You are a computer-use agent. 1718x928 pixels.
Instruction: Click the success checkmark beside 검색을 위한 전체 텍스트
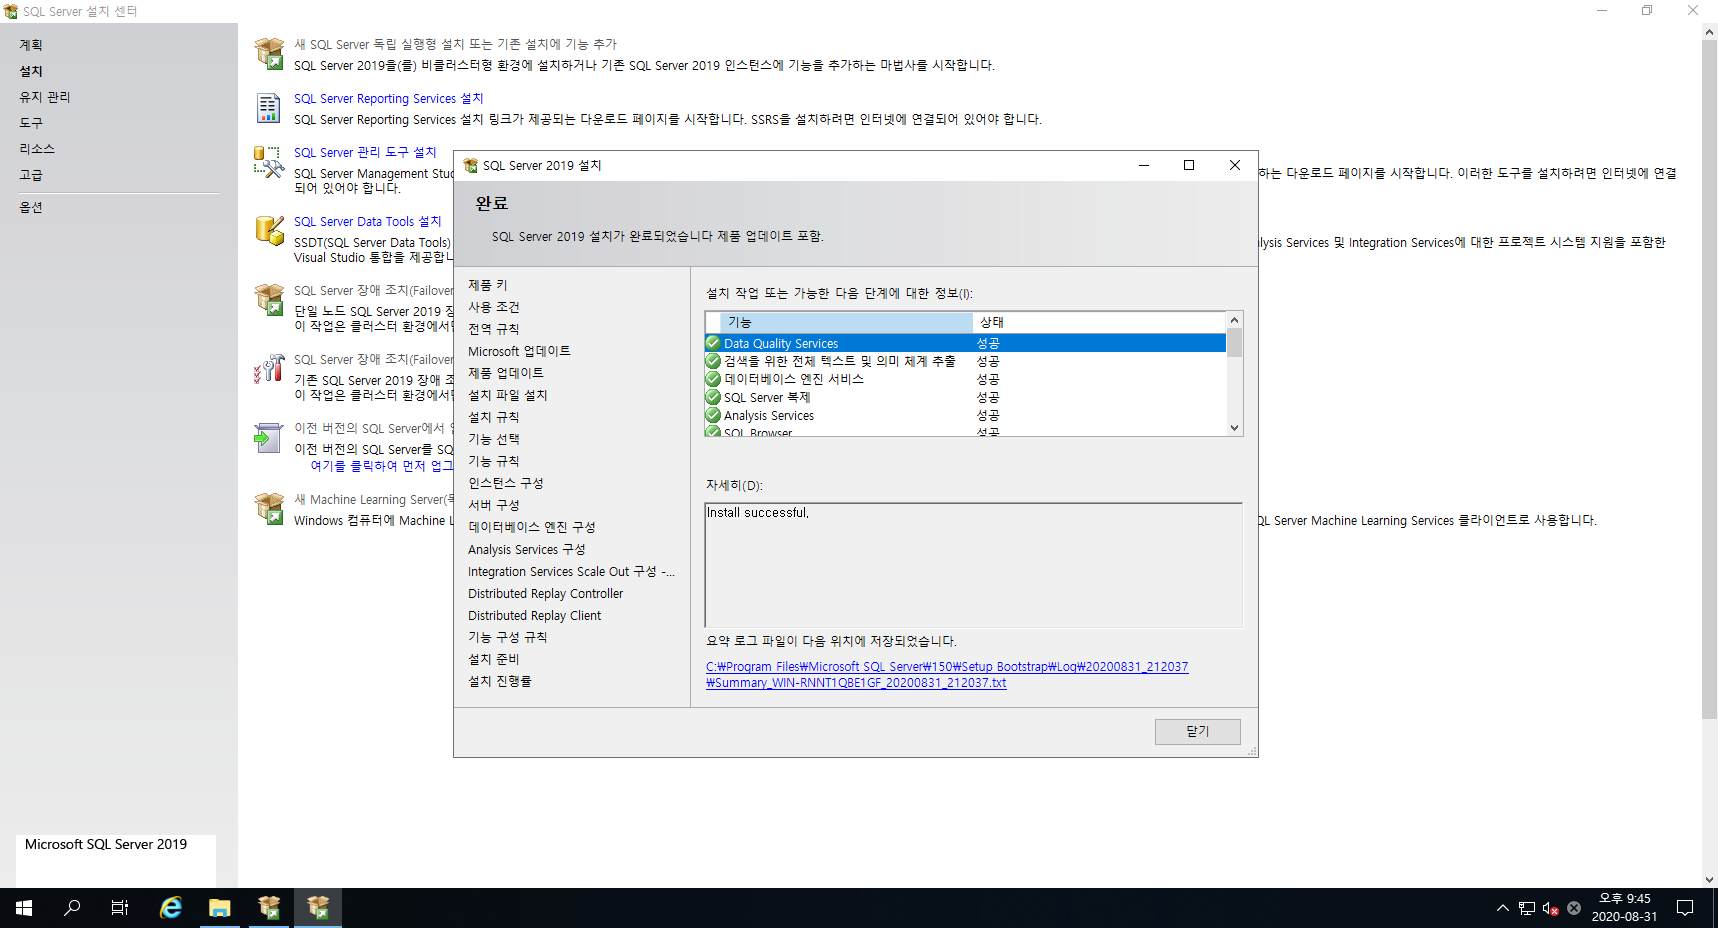[x=713, y=361]
